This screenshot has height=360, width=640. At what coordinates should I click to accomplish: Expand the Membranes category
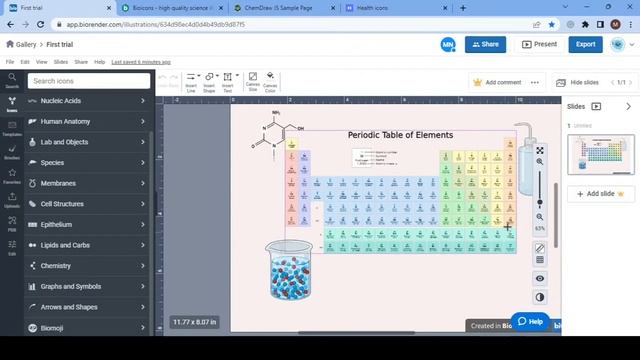pos(87,183)
